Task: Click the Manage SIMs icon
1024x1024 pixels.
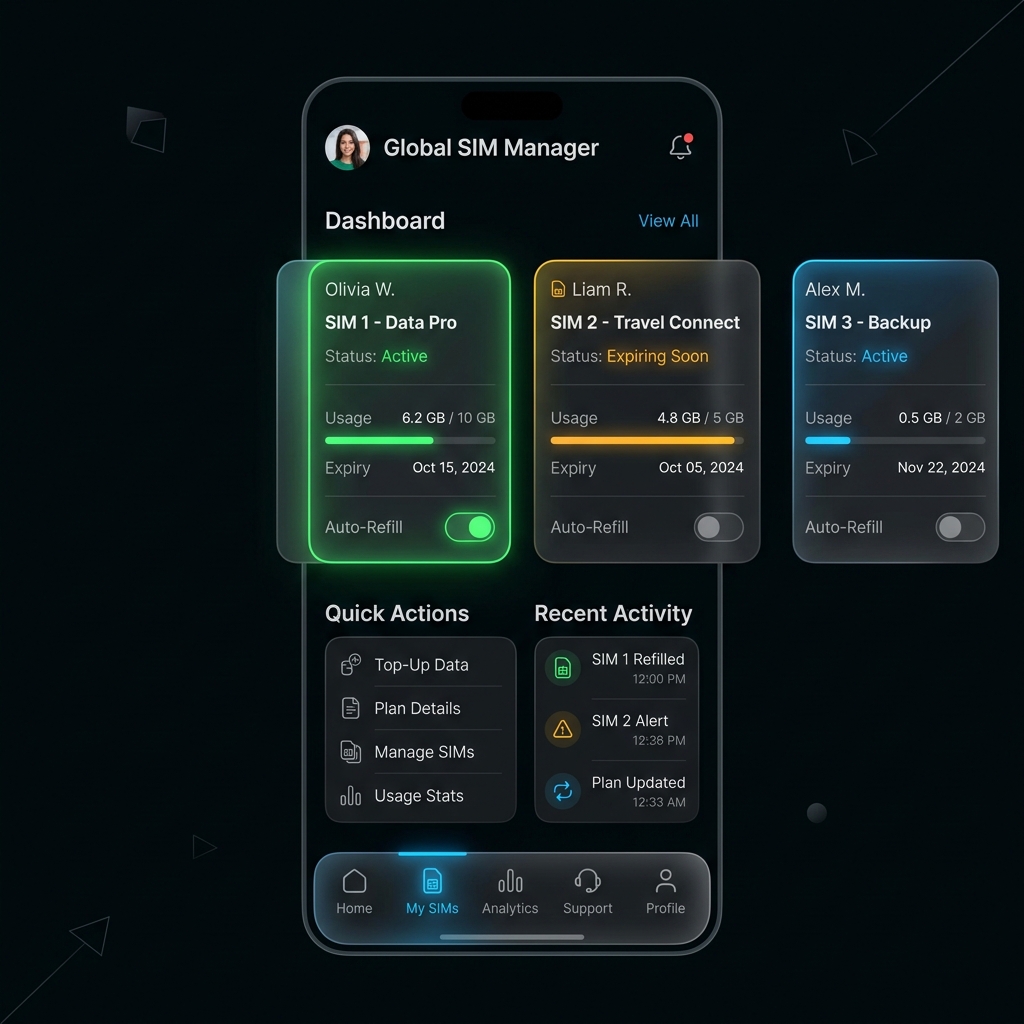Action: [x=351, y=752]
